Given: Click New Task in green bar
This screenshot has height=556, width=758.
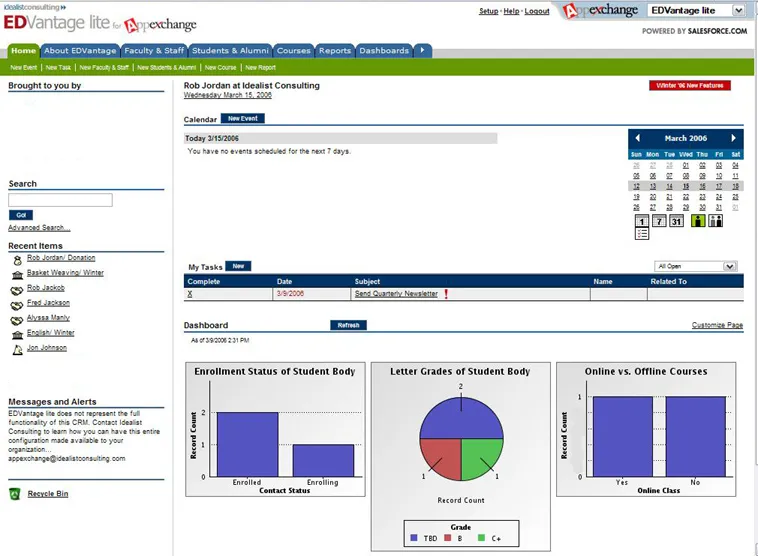Looking at the screenshot, I should point(58,68).
